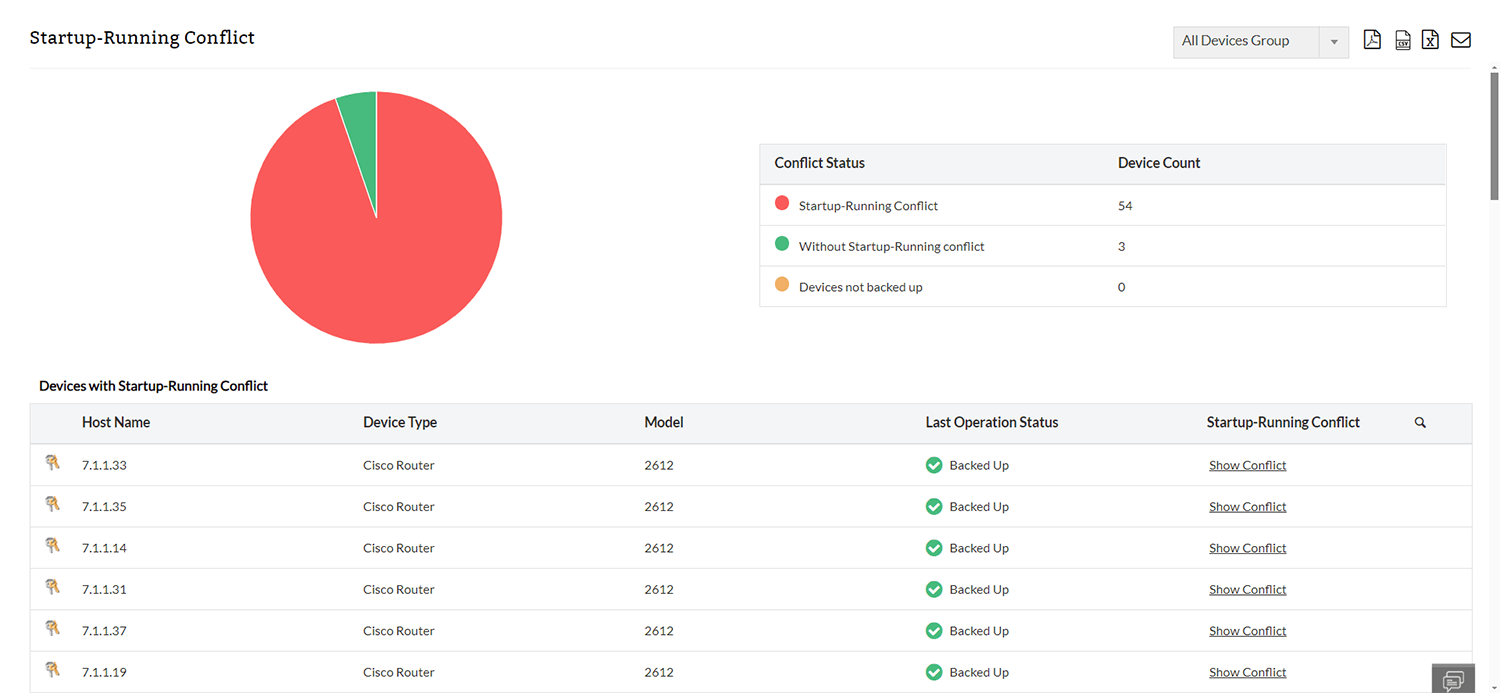Click device count 54 in status table
1500x693 pixels.
[1125, 206]
